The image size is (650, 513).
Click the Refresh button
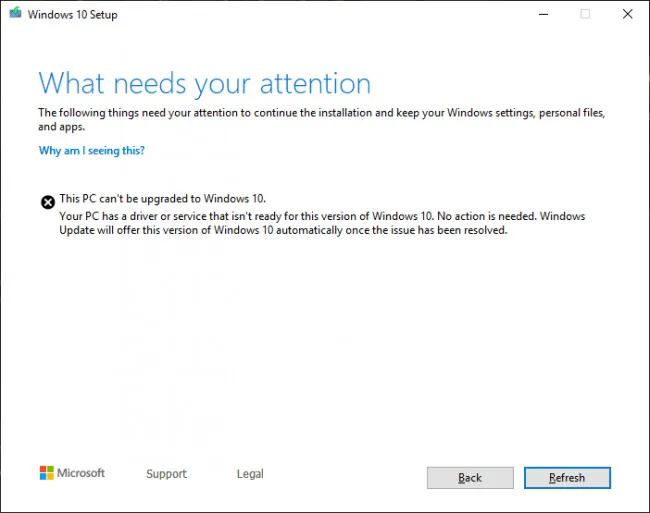click(x=567, y=478)
